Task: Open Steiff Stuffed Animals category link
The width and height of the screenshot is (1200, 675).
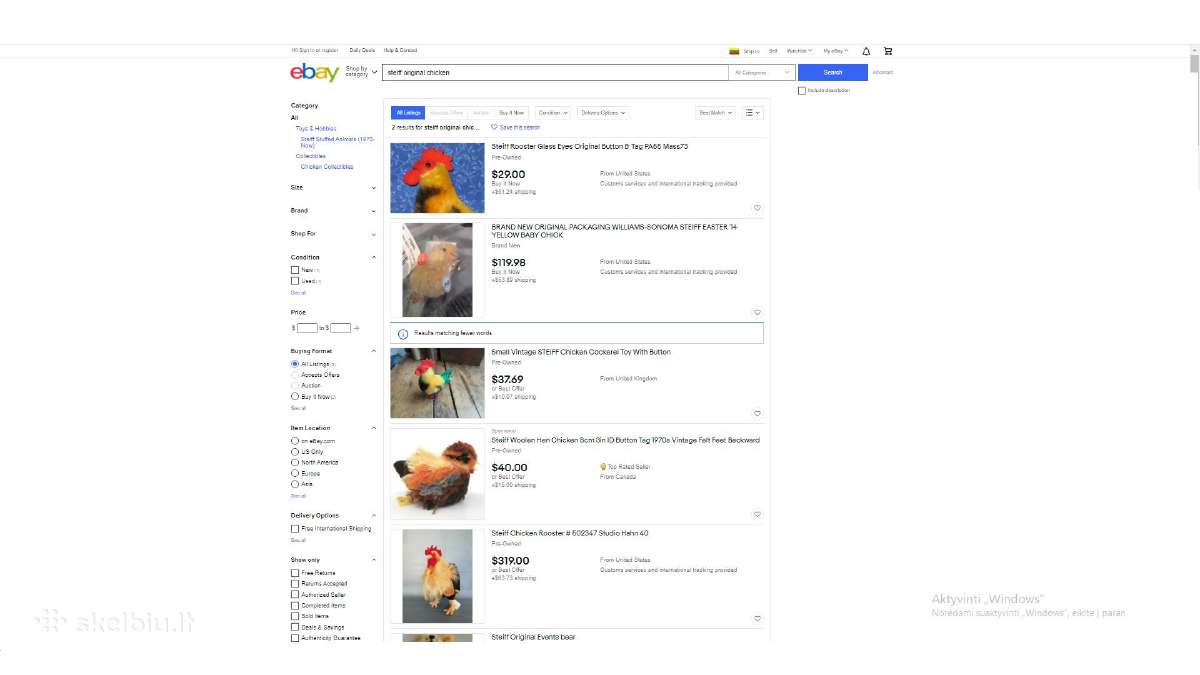Action: (x=337, y=142)
